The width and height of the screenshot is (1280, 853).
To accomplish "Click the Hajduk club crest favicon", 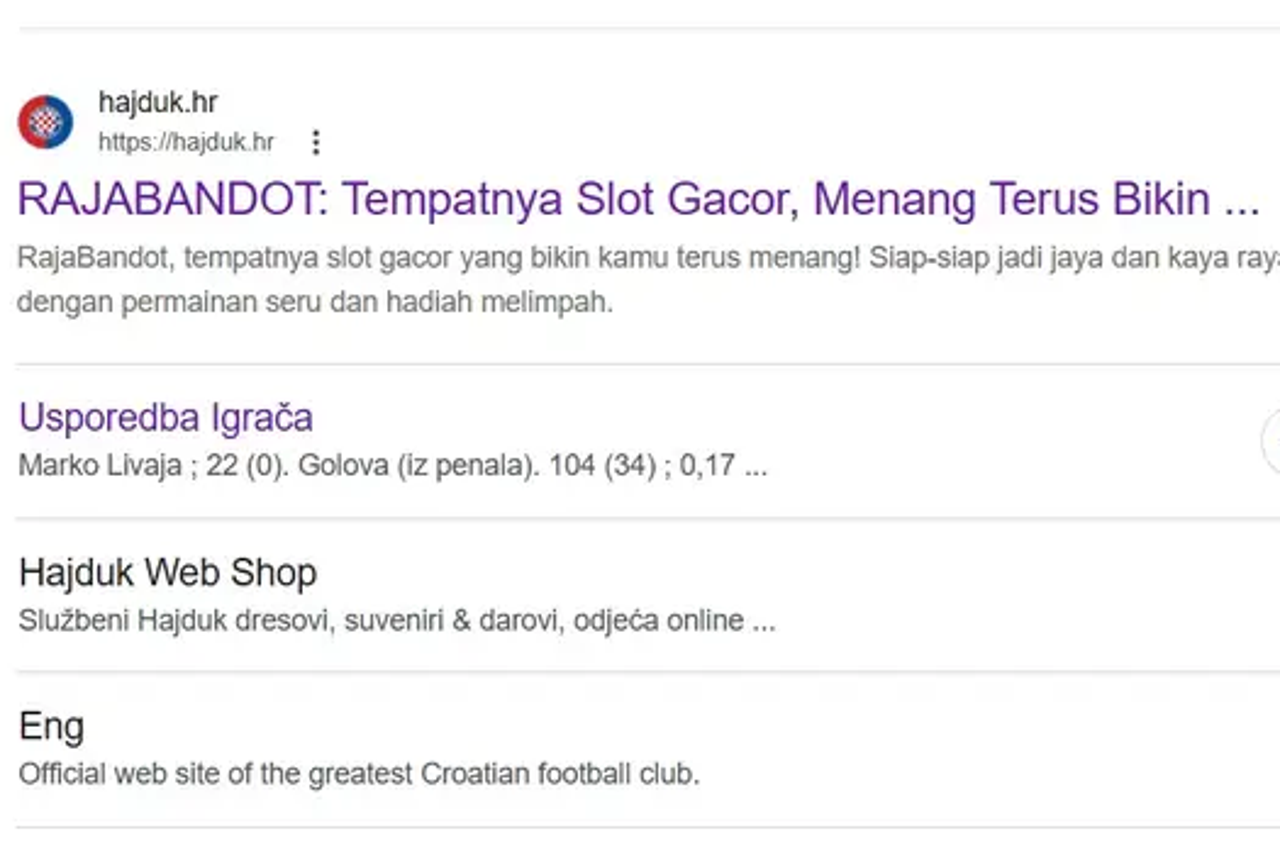I will pyautogui.click(x=45, y=122).
